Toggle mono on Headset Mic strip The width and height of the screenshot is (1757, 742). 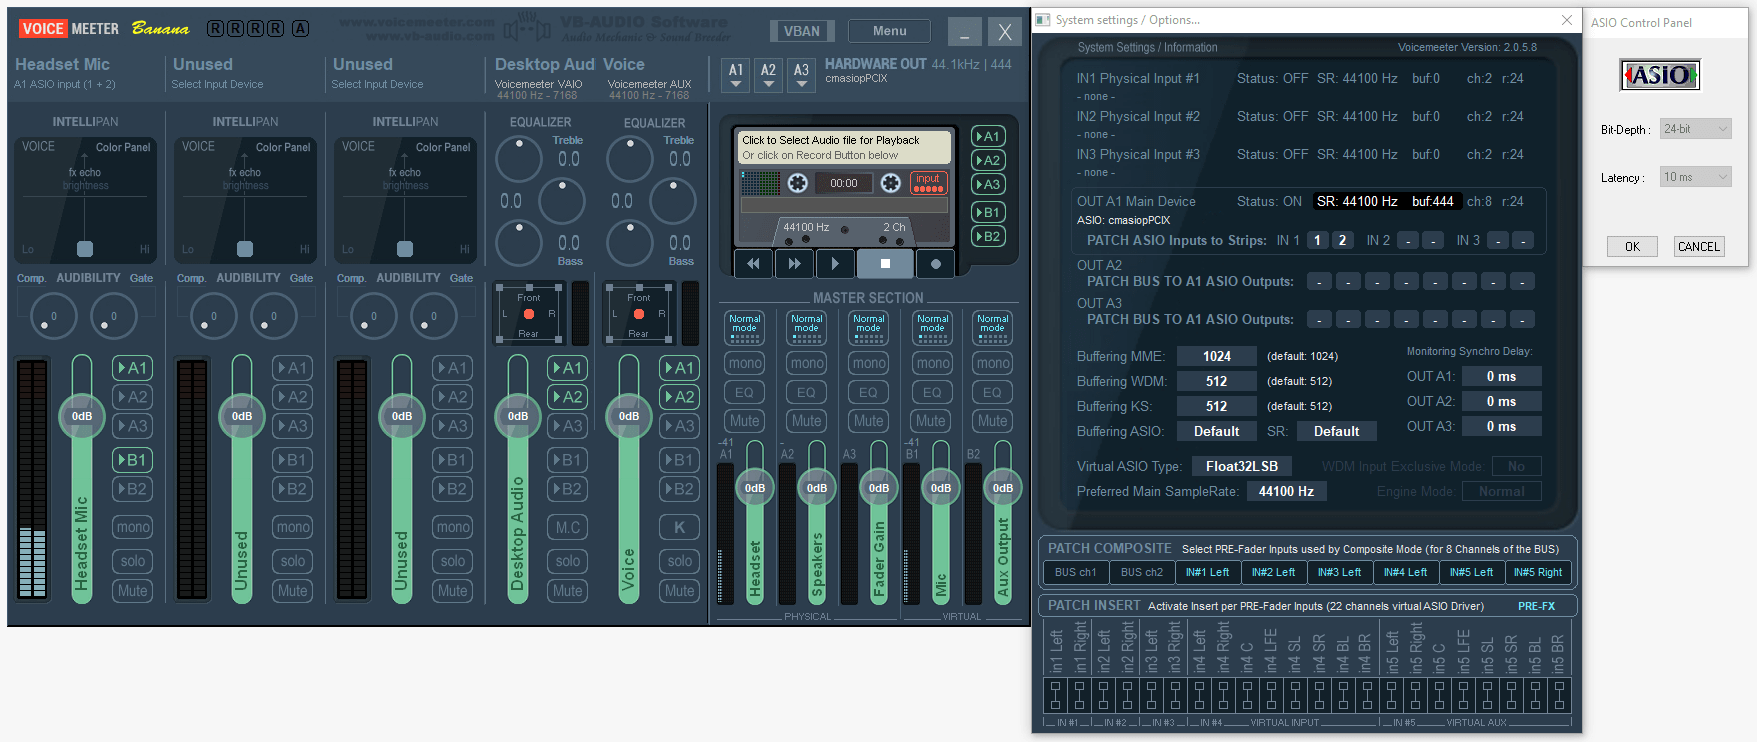pyautogui.click(x=133, y=527)
